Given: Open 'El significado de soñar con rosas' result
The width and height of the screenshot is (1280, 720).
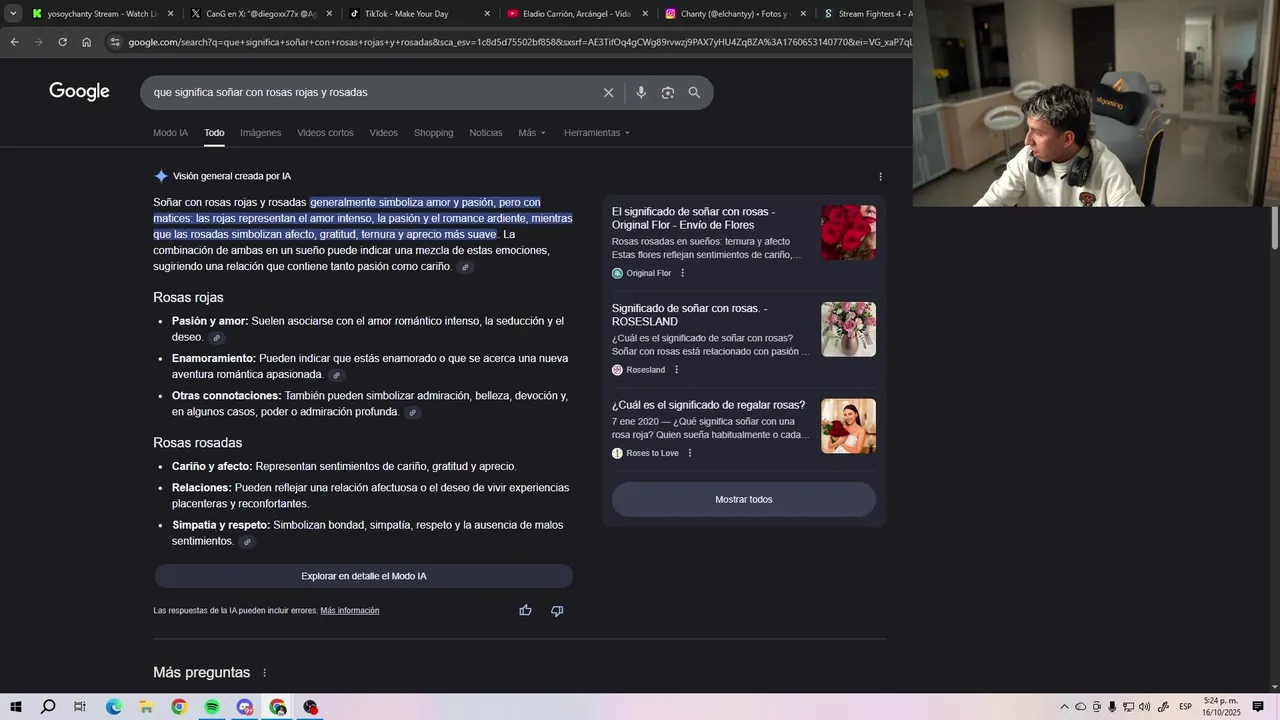Looking at the screenshot, I should click(693, 218).
